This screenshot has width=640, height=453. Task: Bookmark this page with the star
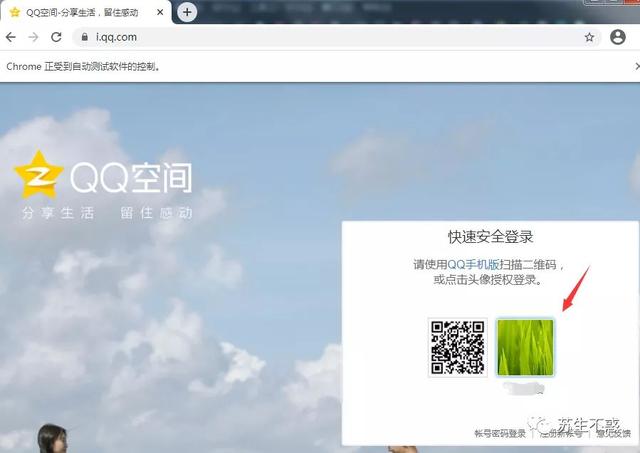[589, 38]
